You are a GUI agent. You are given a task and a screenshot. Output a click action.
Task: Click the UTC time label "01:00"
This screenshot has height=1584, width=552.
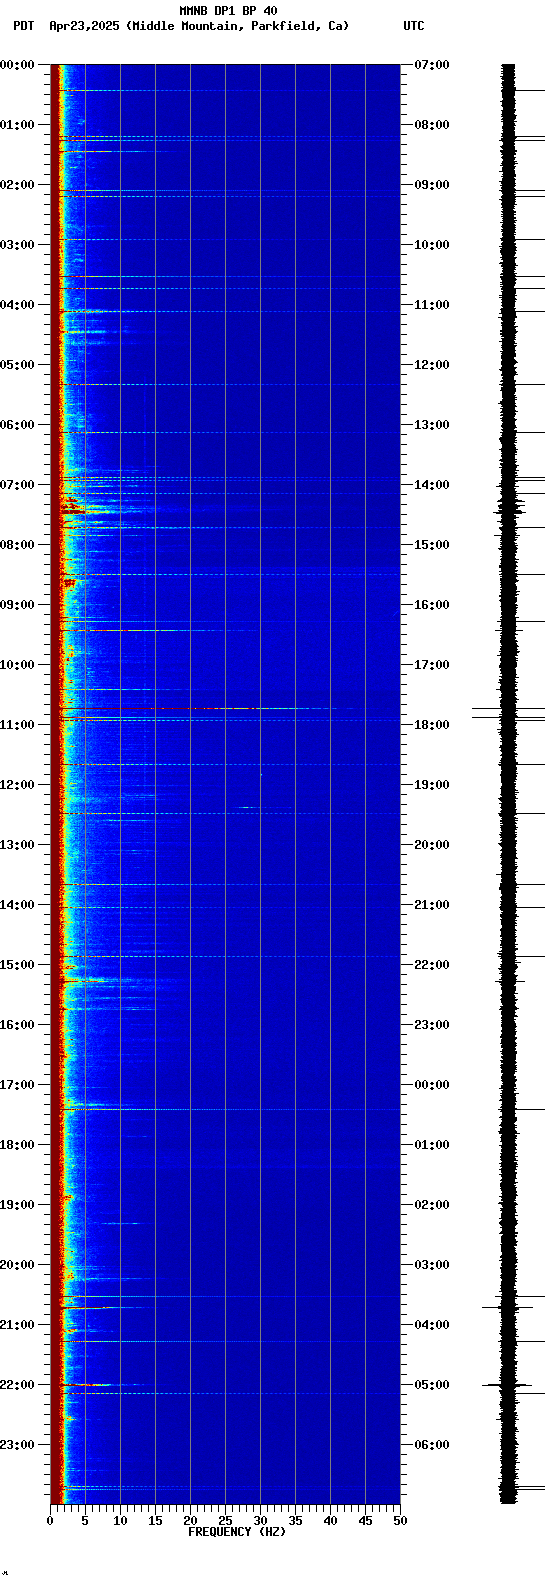[x=432, y=1145]
